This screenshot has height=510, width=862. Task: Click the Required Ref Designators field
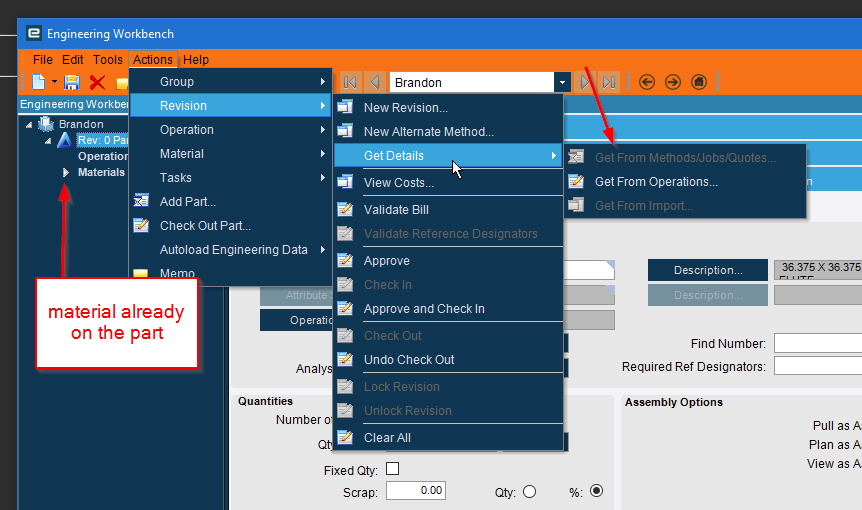[x=817, y=365]
